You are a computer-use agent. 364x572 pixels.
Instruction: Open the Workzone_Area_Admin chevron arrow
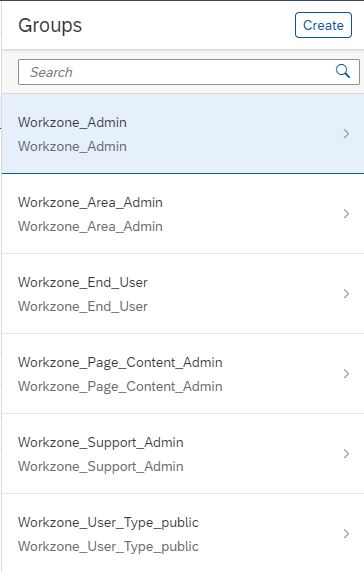pyautogui.click(x=346, y=214)
